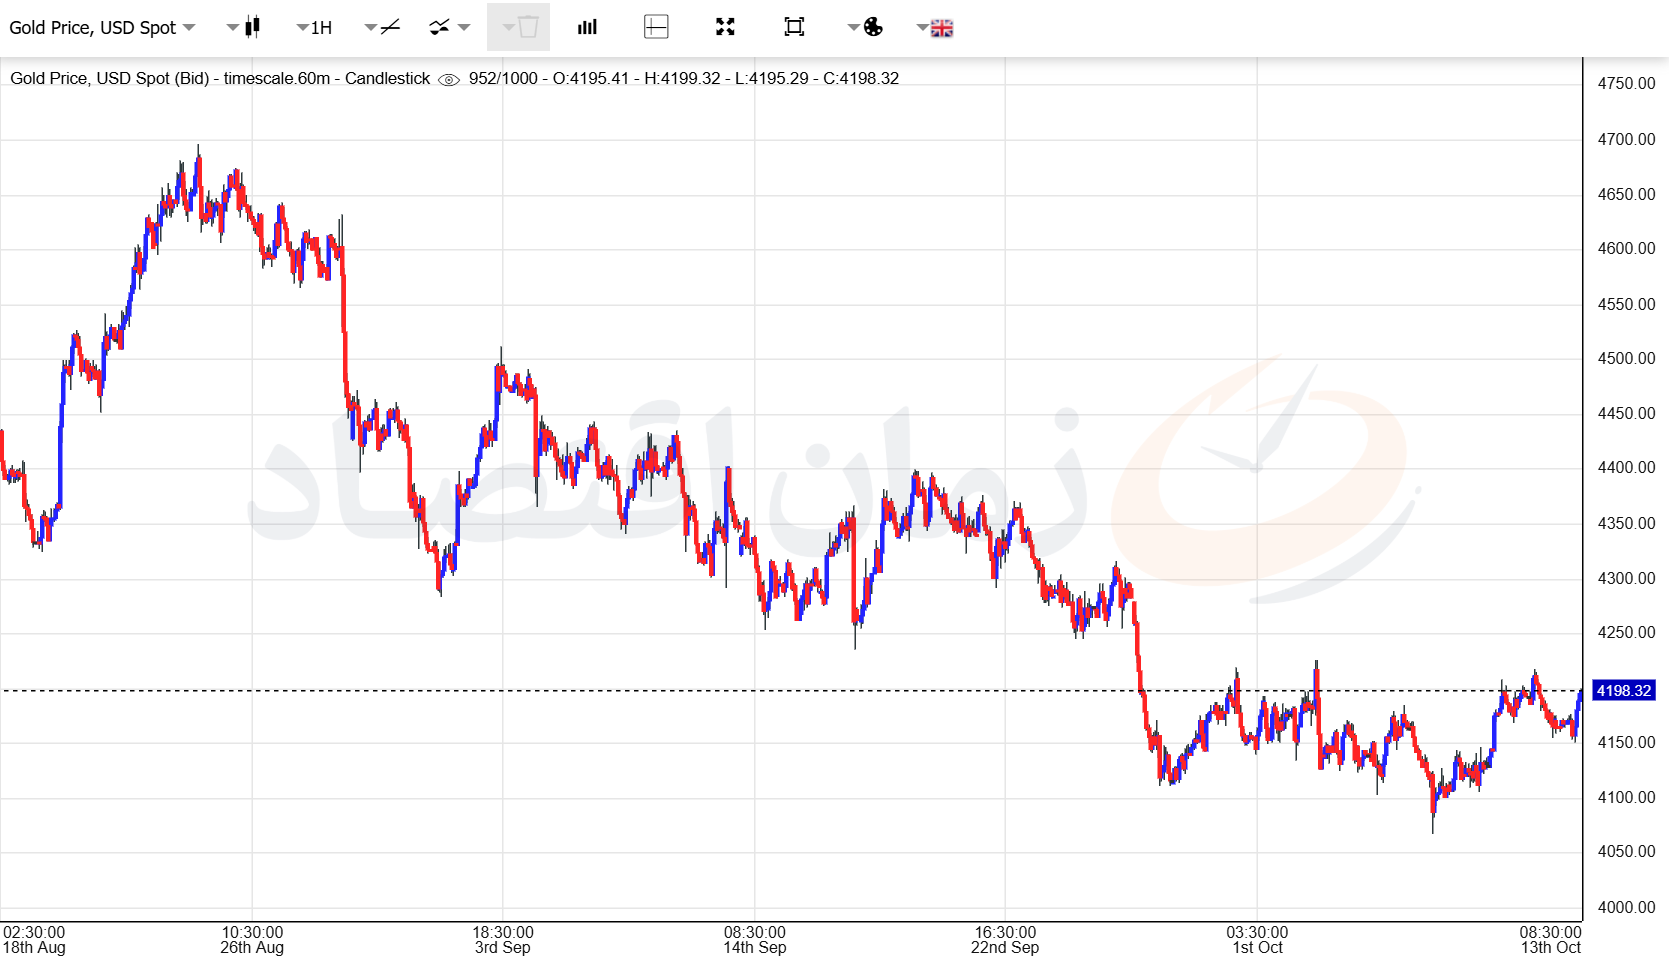
Task: Click the expand arrows fullscreen icon
Action: coord(725,27)
